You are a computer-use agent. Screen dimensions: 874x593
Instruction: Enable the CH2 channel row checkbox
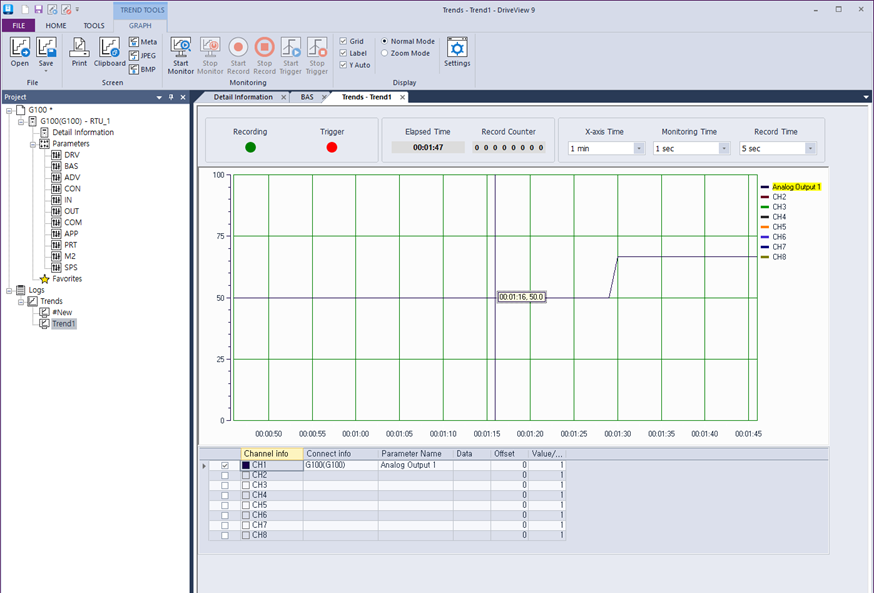[225, 475]
